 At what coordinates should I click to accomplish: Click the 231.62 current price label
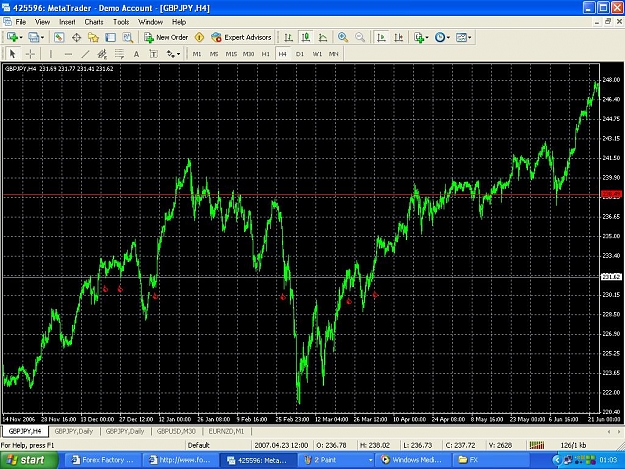[x=610, y=276]
